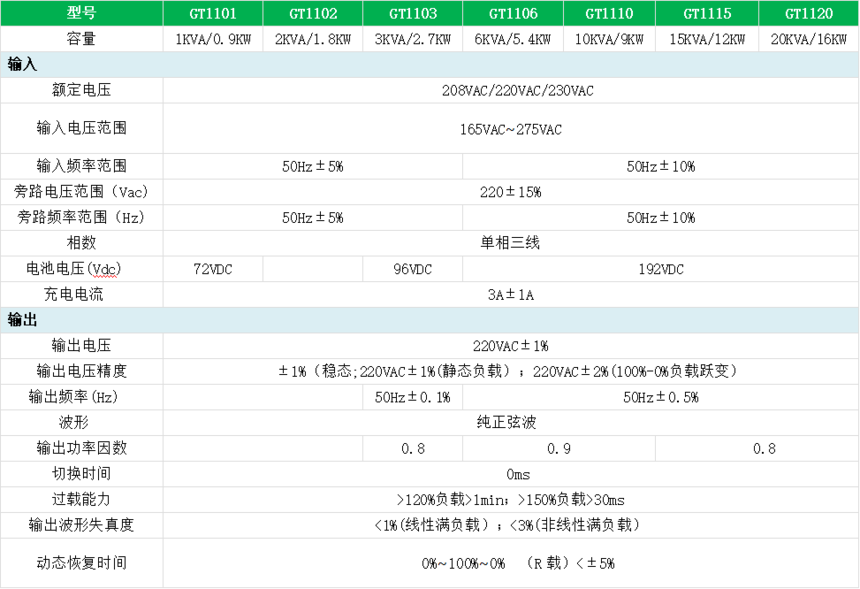Click the 10KVA/9KW capacity cell

(609, 39)
